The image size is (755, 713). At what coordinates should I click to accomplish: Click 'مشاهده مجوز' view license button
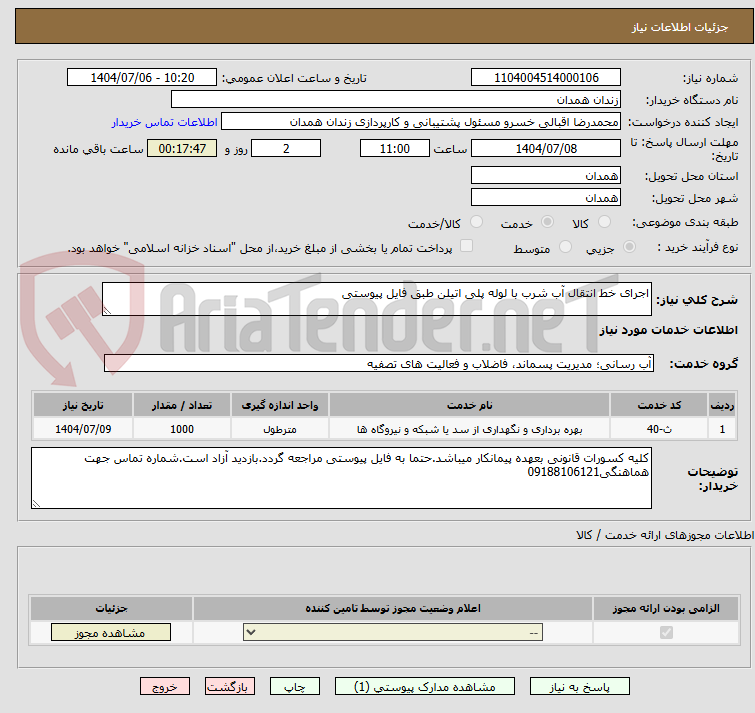(110, 632)
